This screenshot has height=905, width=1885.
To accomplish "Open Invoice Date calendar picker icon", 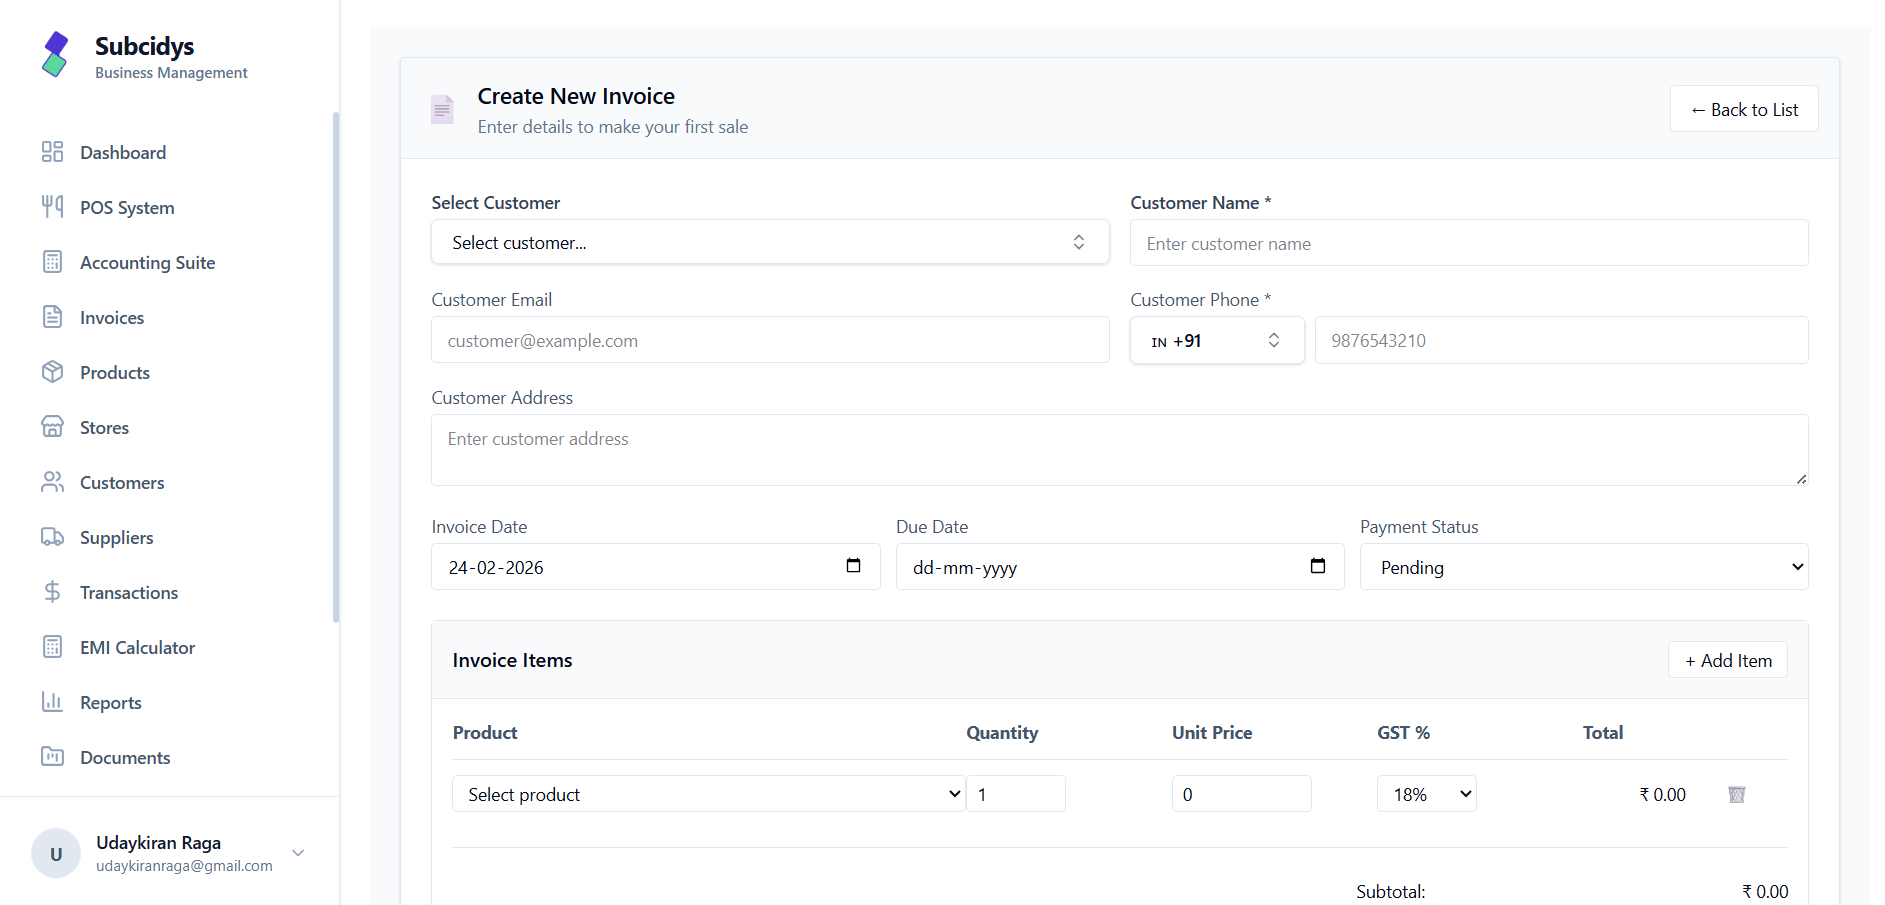I will pyautogui.click(x=853, y=566).
